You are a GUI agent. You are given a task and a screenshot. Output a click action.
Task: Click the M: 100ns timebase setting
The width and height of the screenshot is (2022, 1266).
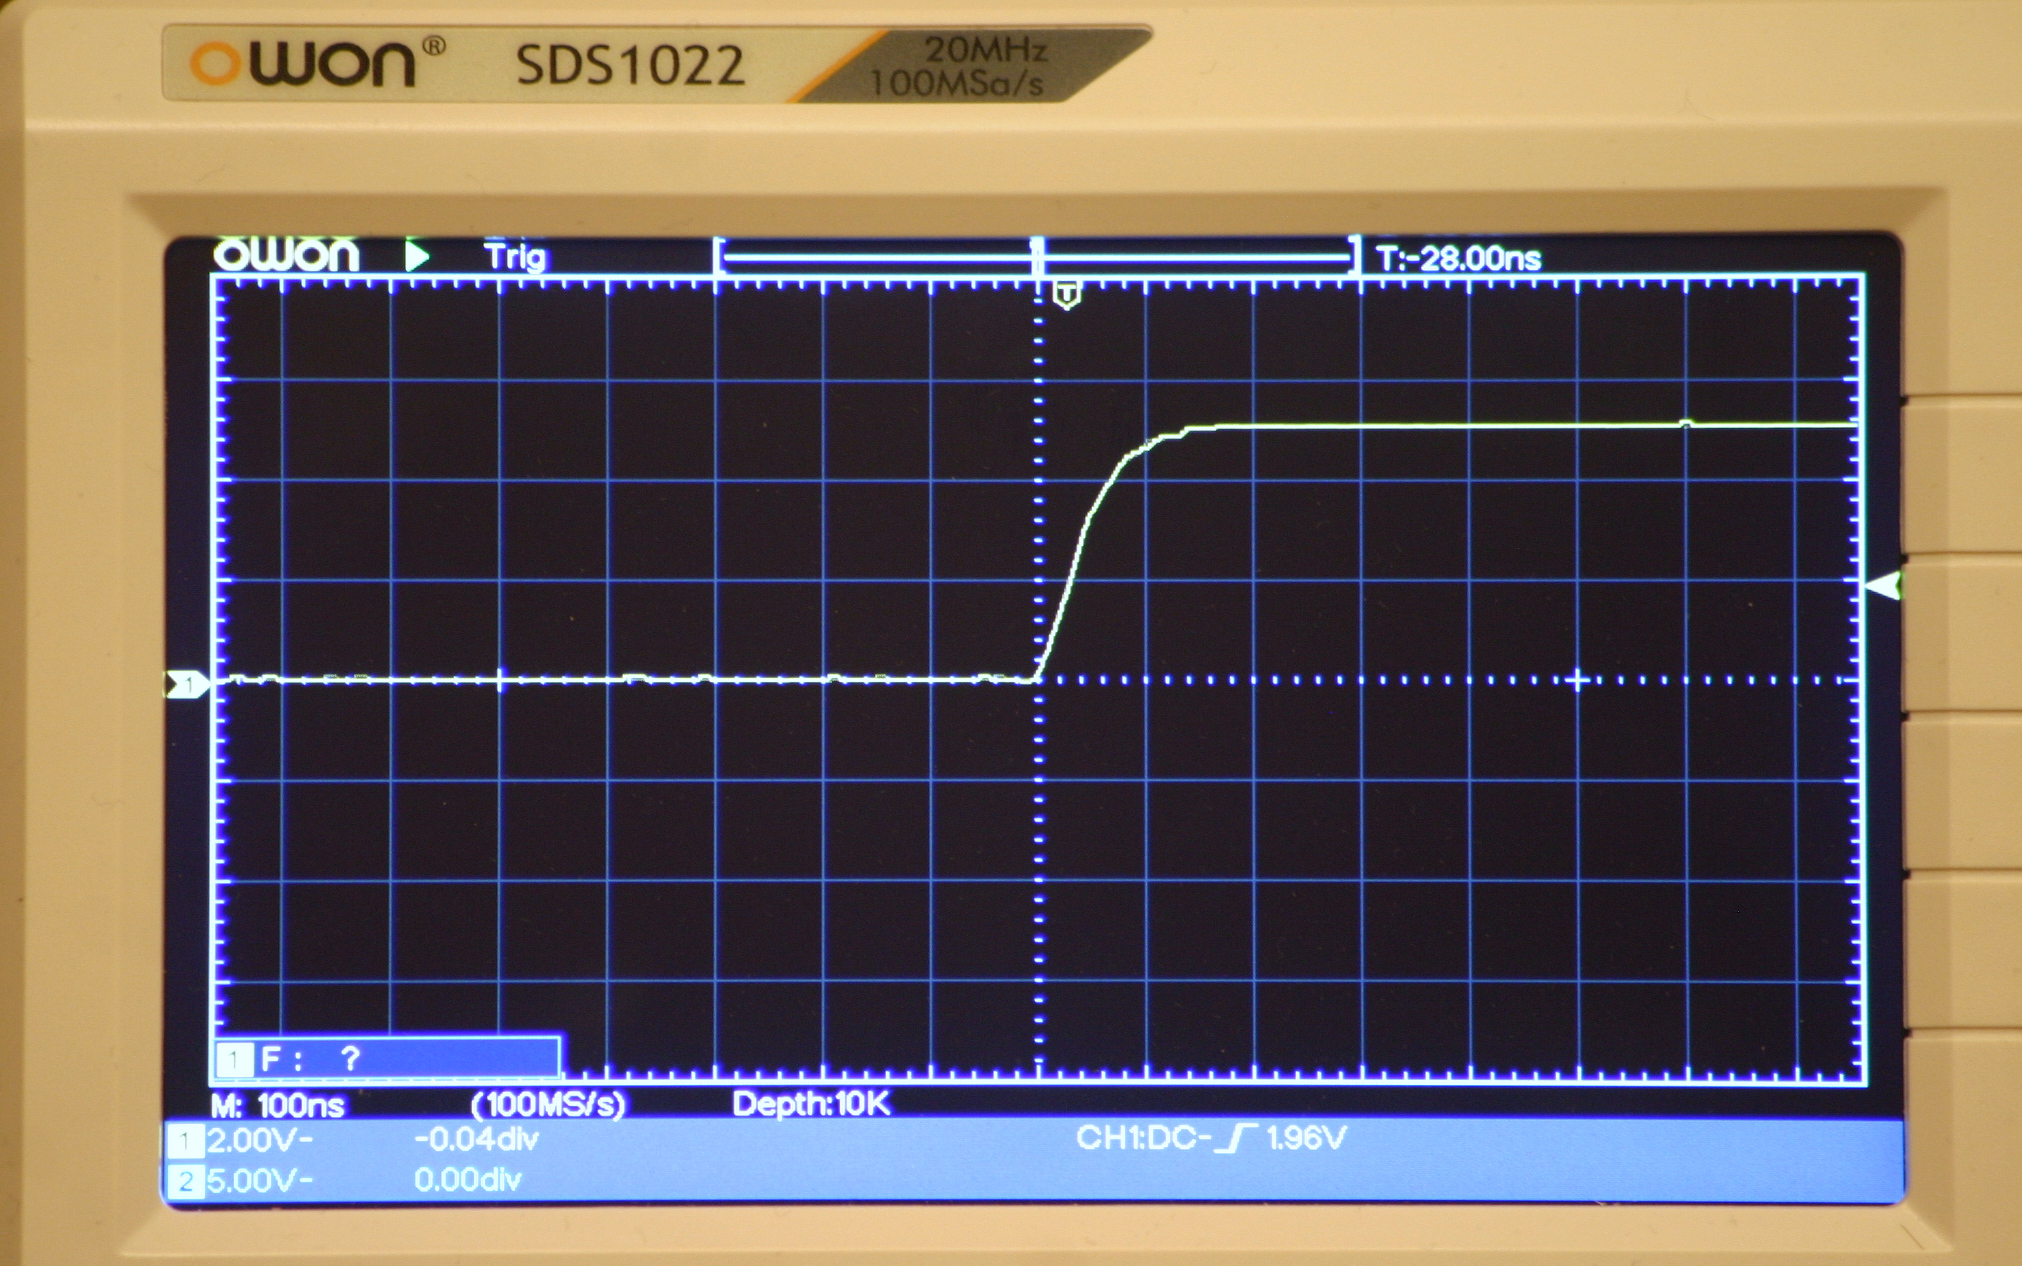pos(278,1105)
